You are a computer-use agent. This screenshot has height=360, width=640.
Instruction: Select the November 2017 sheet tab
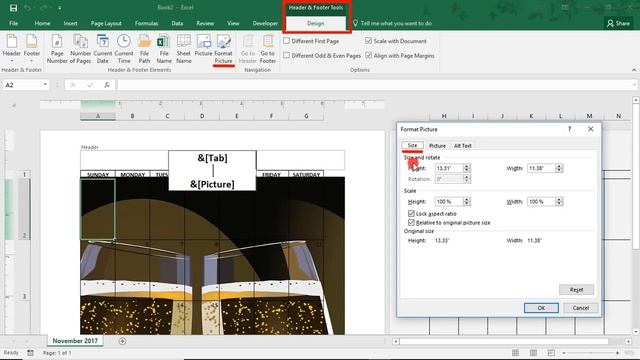click(x=75, y=341)
